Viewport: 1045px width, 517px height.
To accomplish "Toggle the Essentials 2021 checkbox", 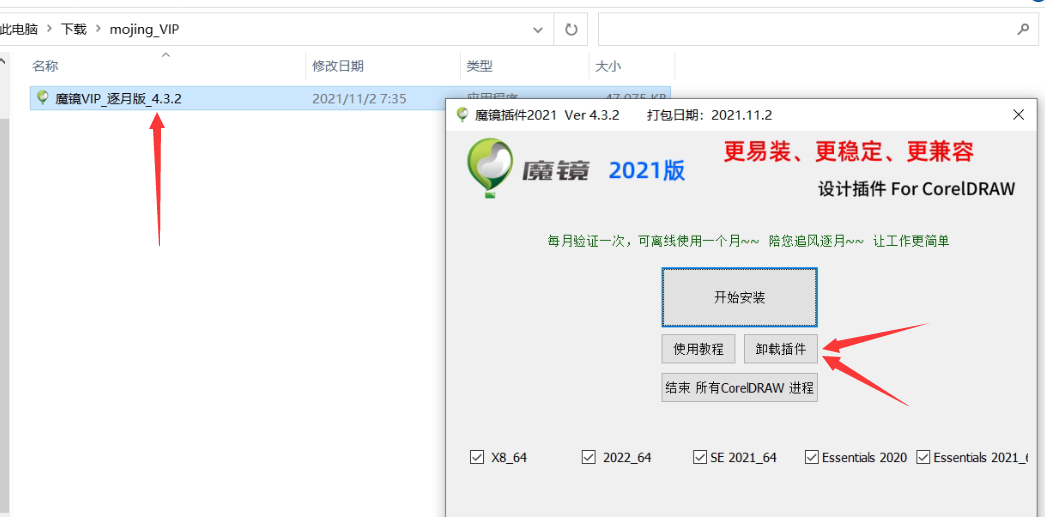I will (x=923, y=457).
